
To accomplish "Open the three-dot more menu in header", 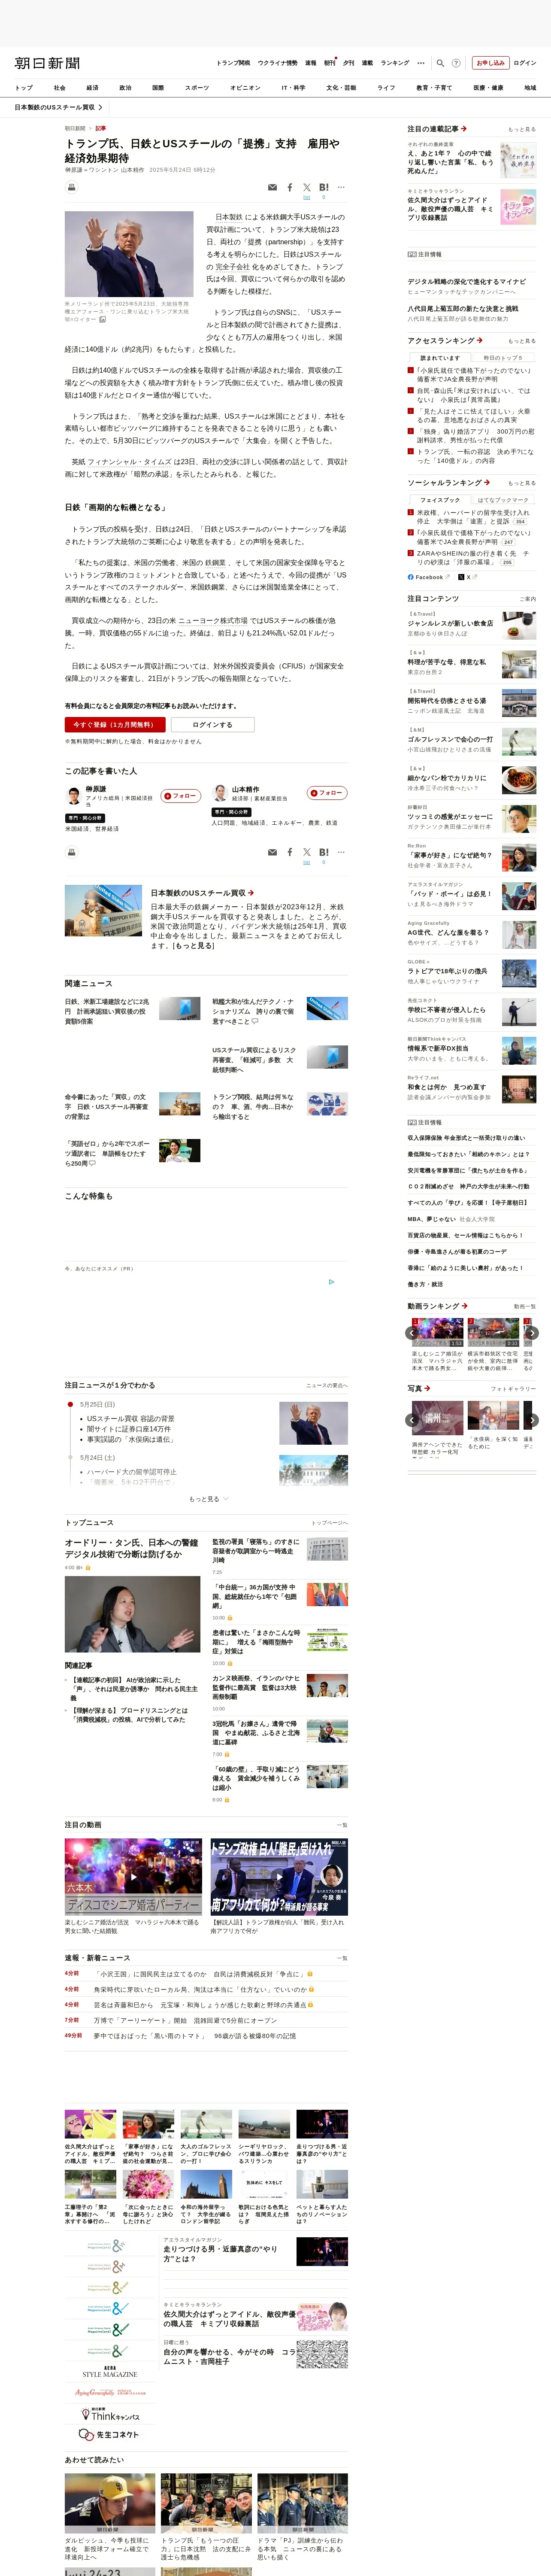I will point(421,63).
